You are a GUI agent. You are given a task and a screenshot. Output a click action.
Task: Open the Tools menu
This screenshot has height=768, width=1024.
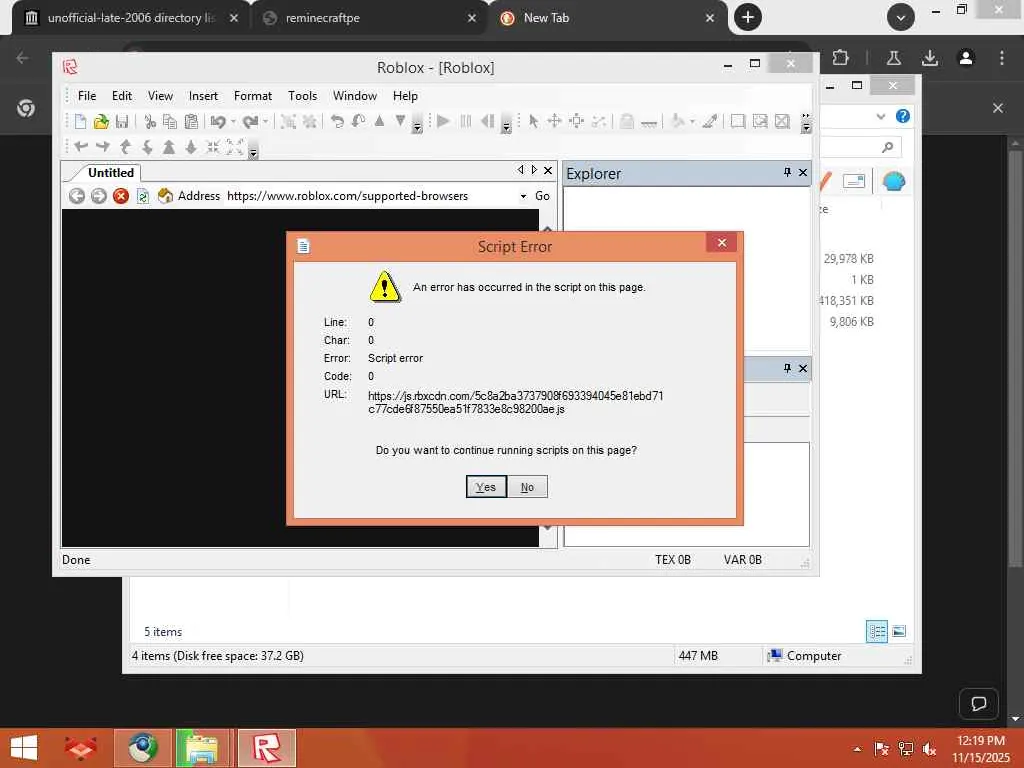pyautogui.click(x=302, y=96)
